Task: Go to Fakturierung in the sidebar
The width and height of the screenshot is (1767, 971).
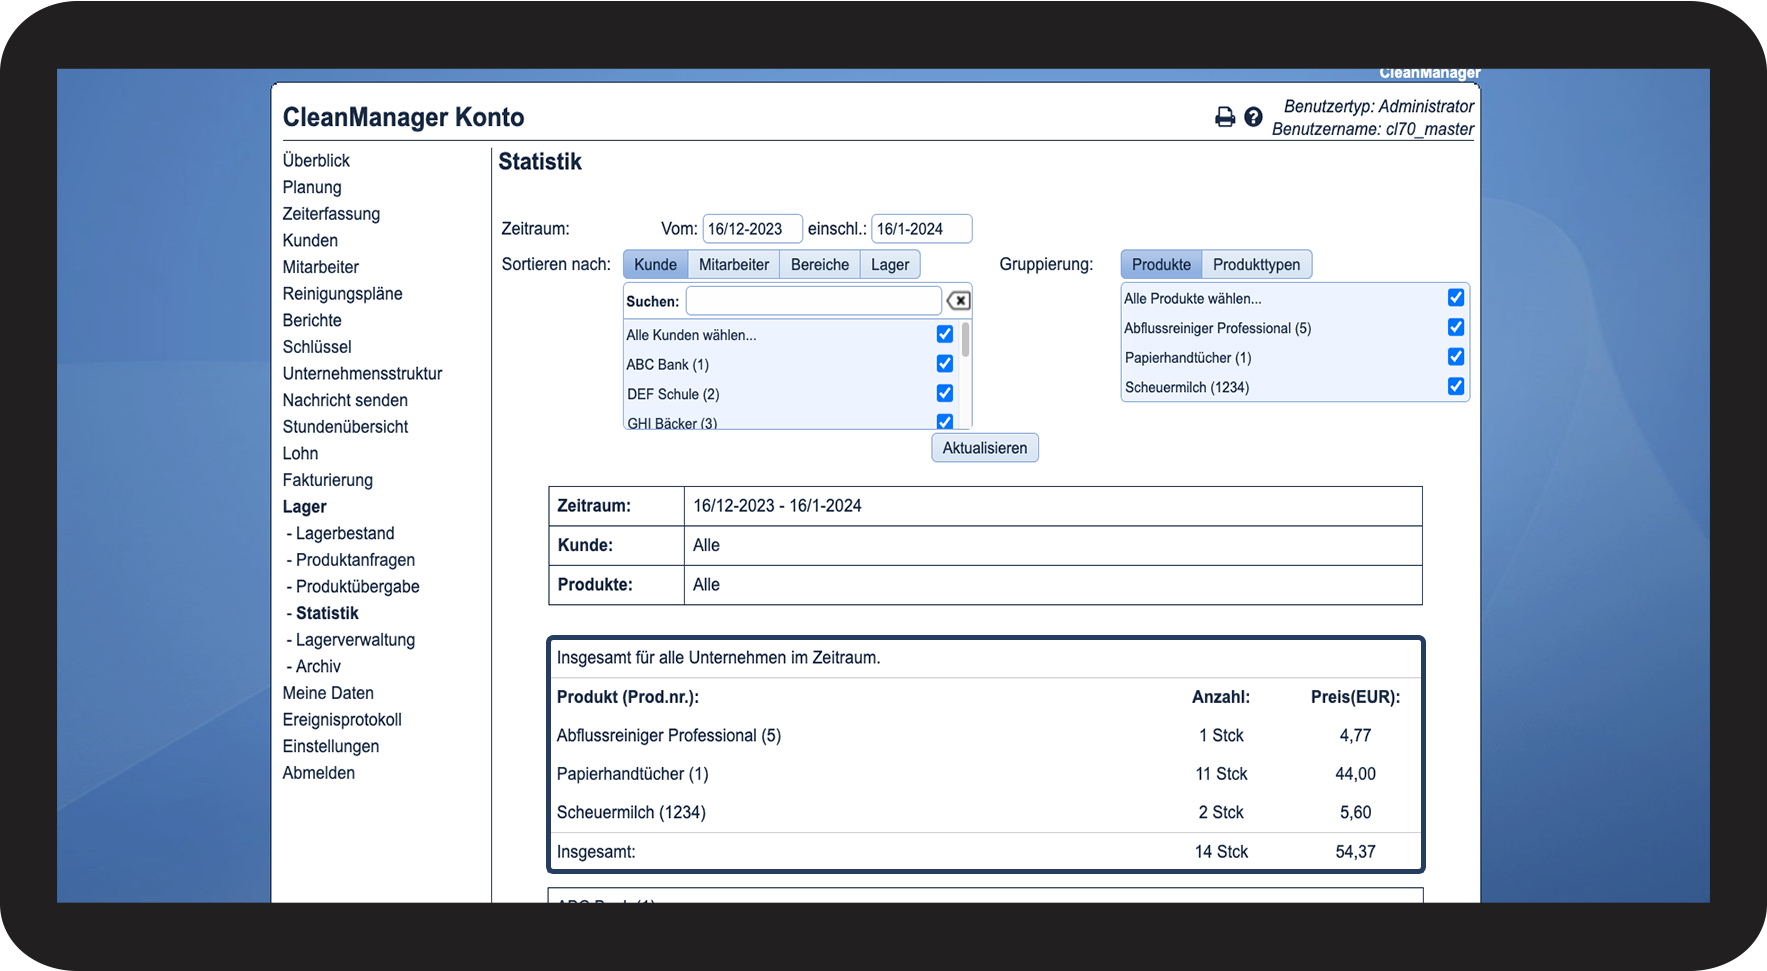Action: 327,480
